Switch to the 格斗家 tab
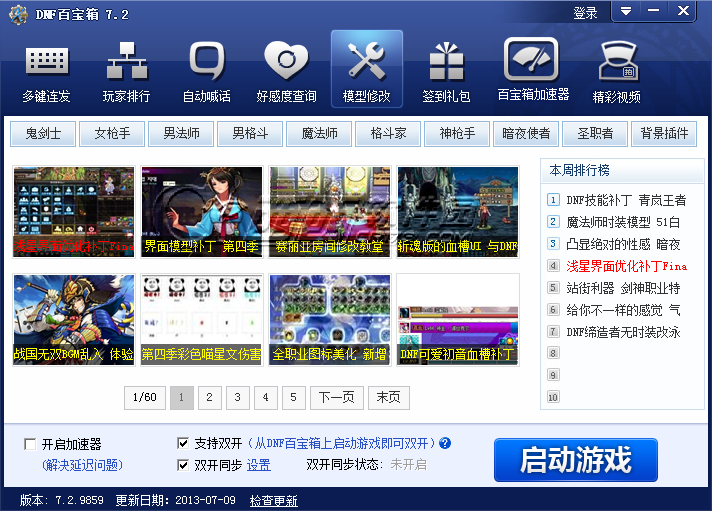 tap(388, 134)
